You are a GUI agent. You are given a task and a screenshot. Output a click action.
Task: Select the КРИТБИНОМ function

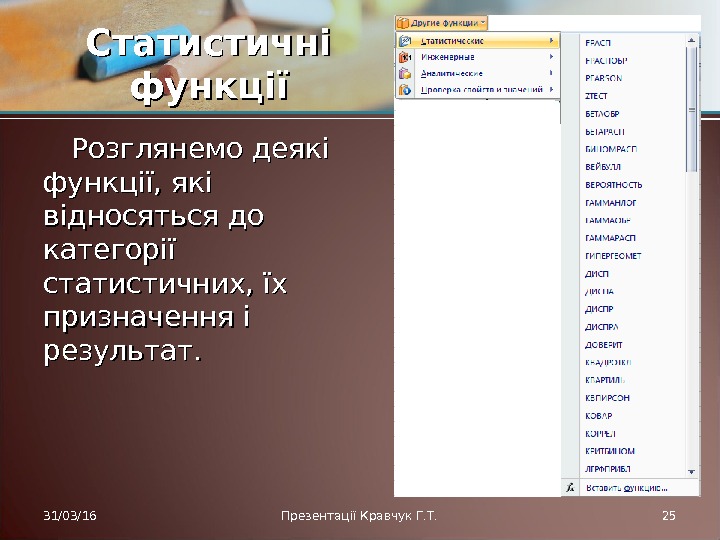click(610, 452)
